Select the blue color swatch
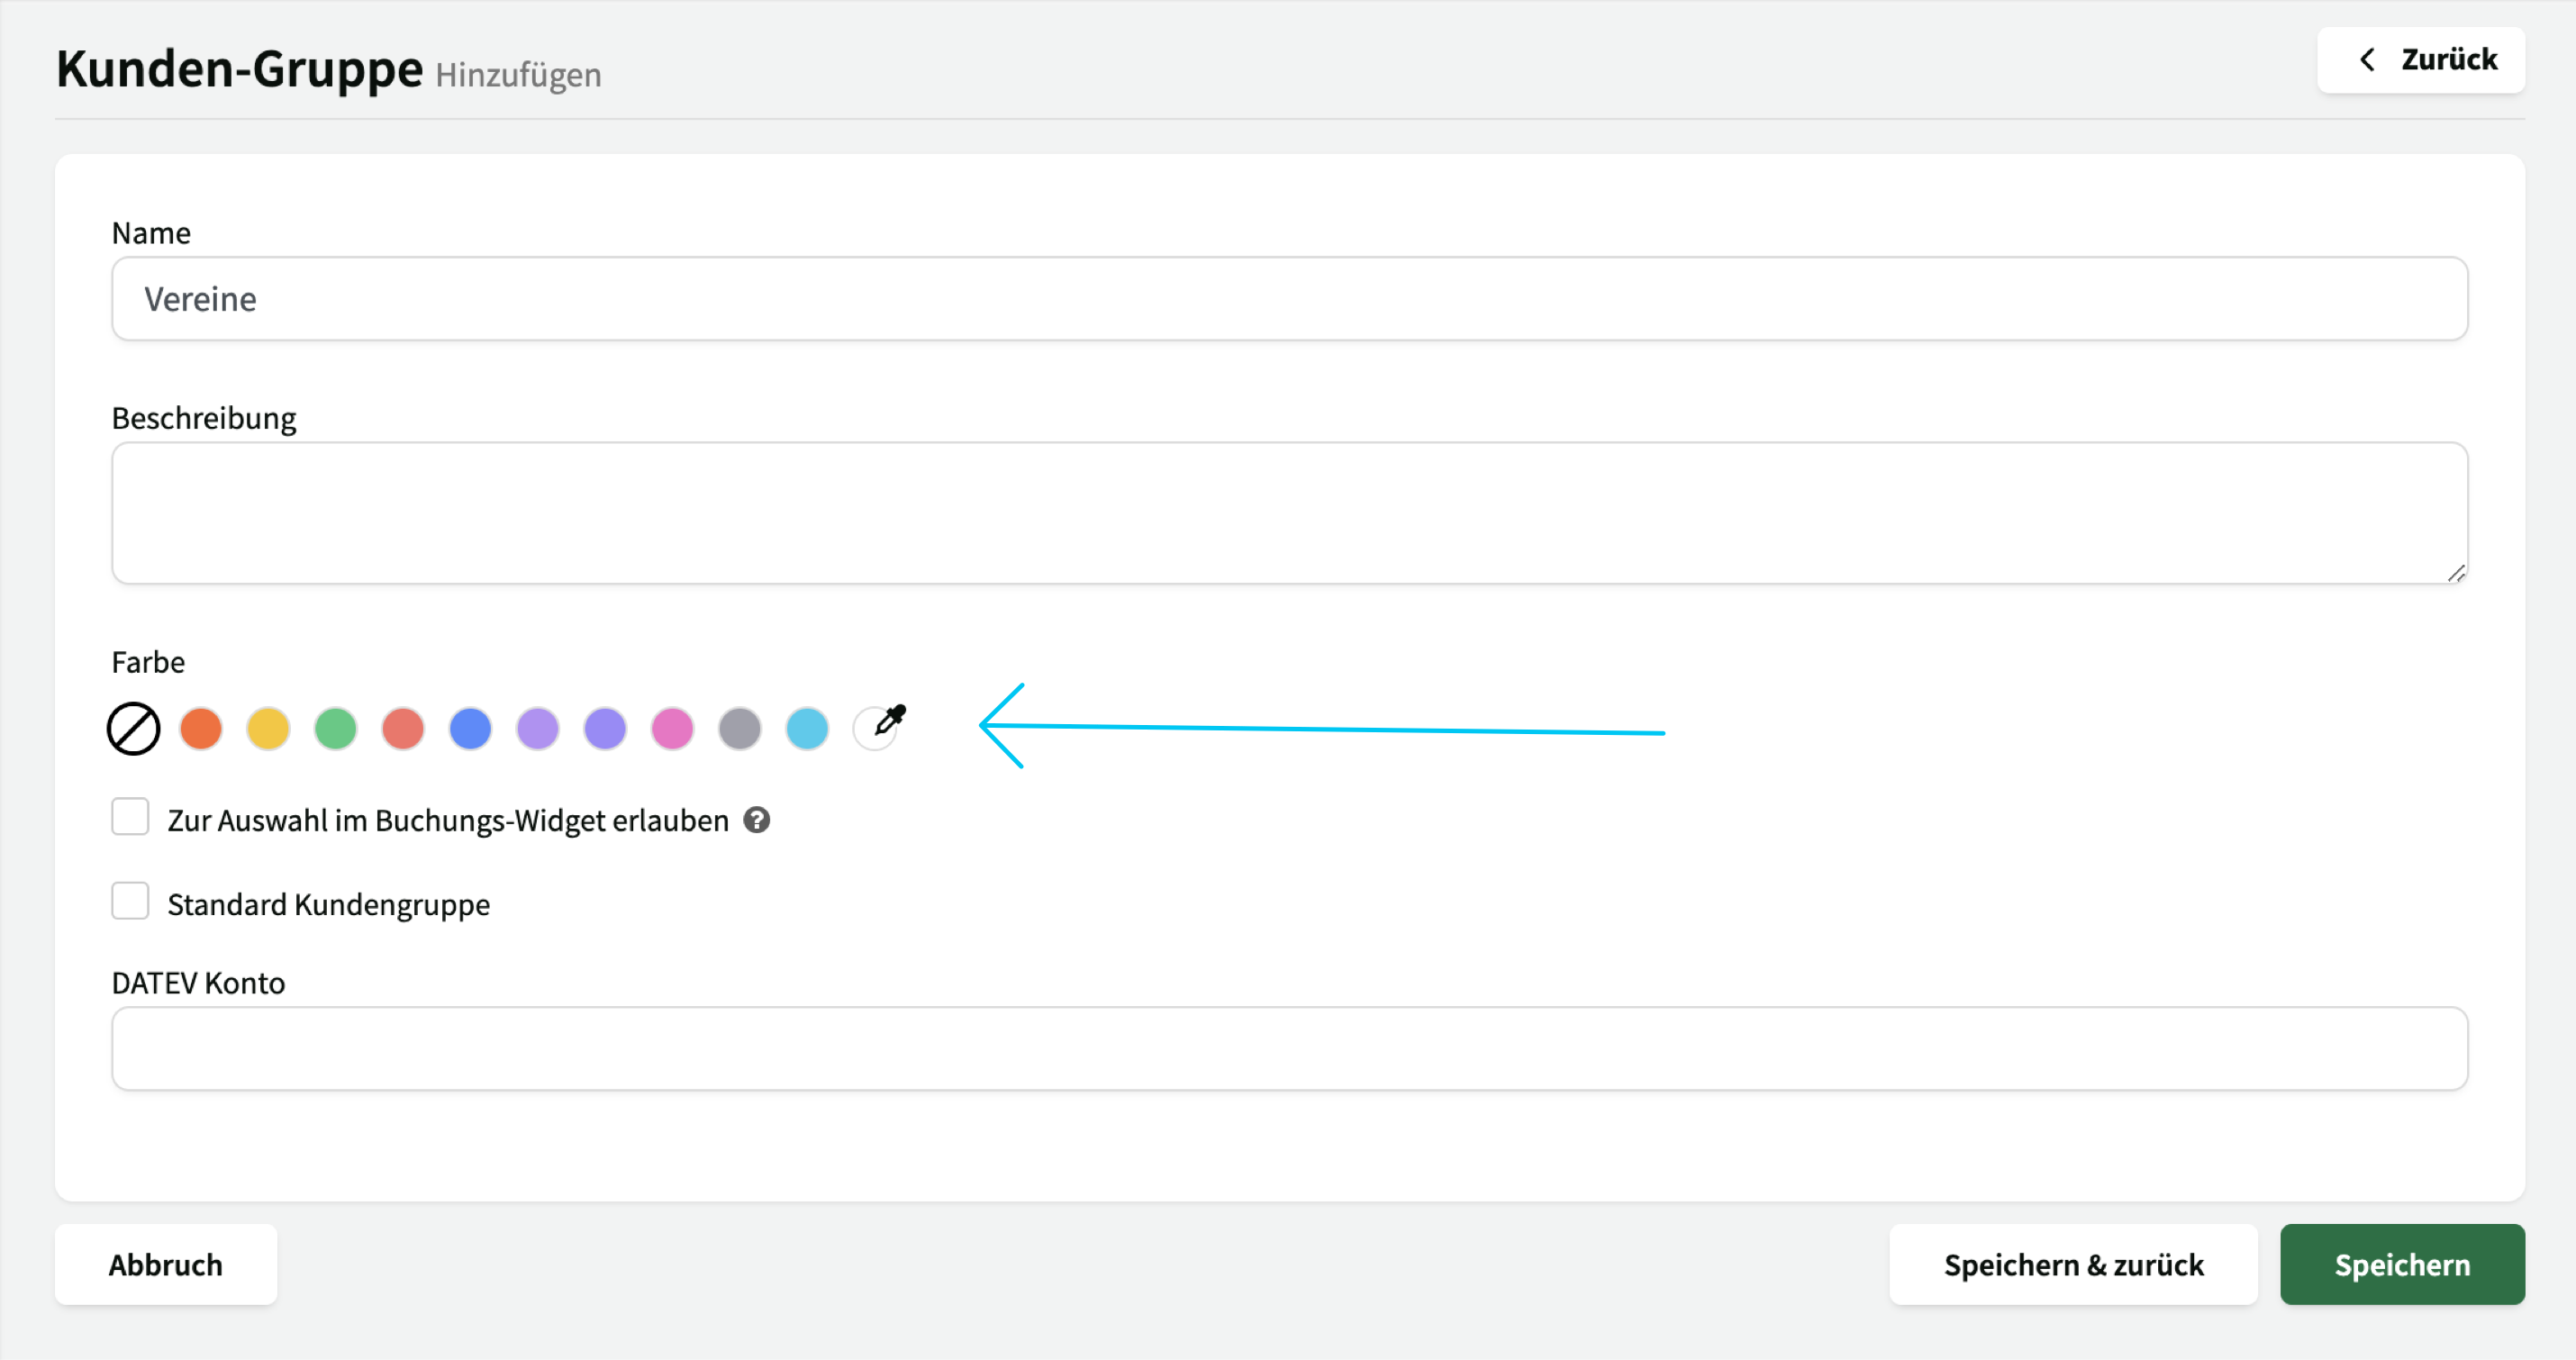Screen dimensions: 2576x1360 [470, 728]
